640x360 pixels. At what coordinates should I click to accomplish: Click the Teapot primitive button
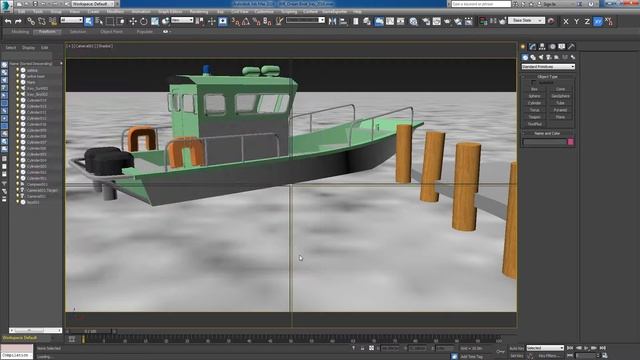coord(534,117)
